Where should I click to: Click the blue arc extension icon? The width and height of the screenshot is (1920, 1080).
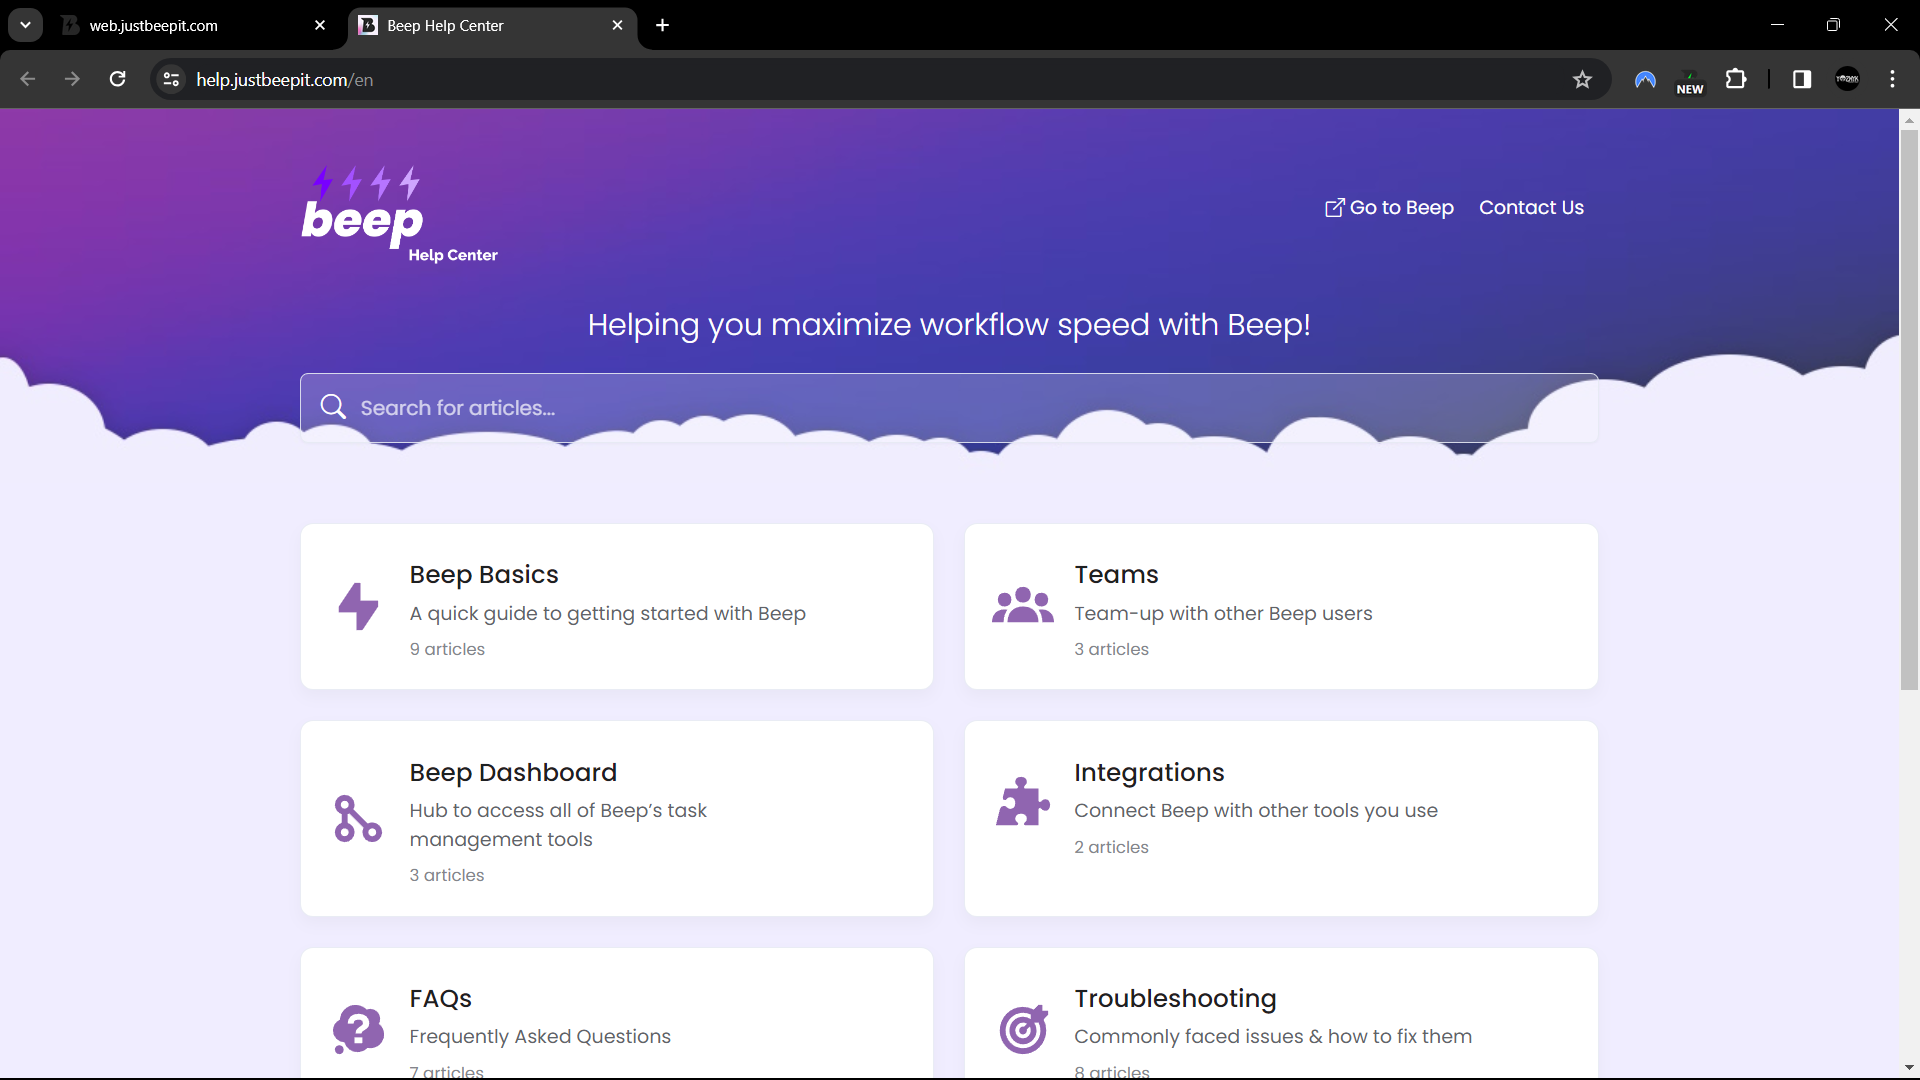[x=1645, y=79]
